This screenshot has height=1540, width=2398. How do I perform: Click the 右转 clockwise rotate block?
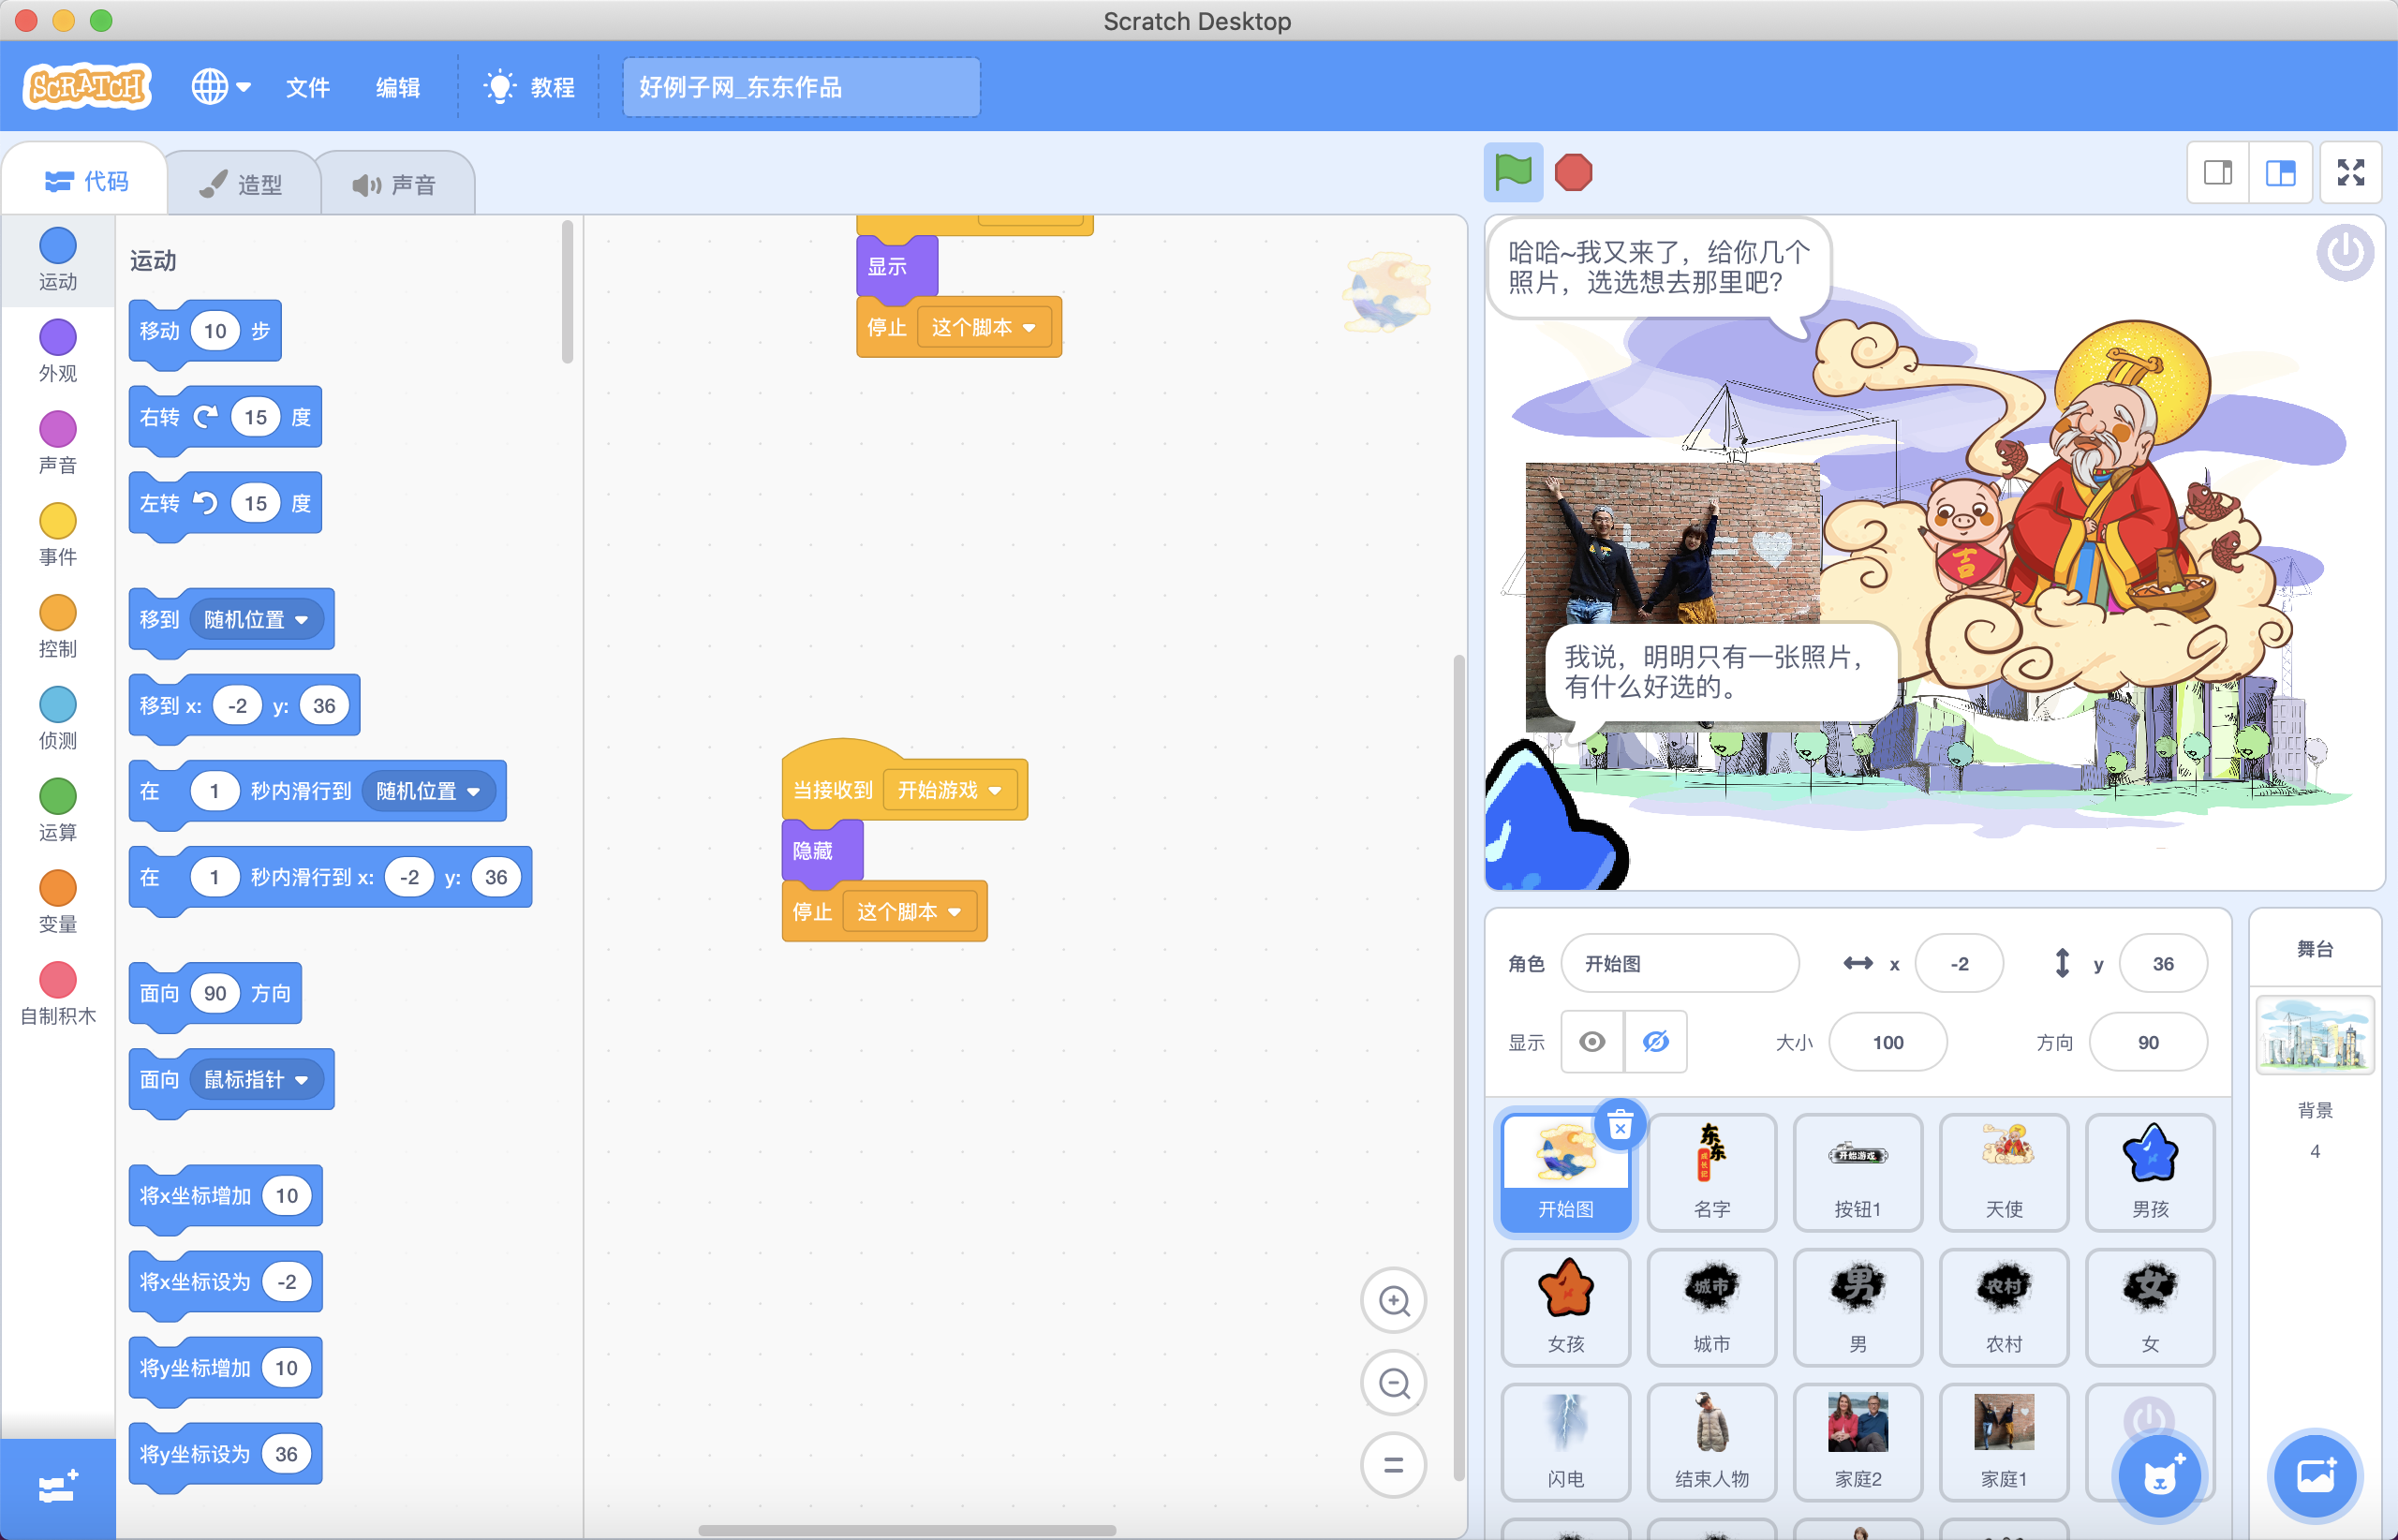pos(225,417)
